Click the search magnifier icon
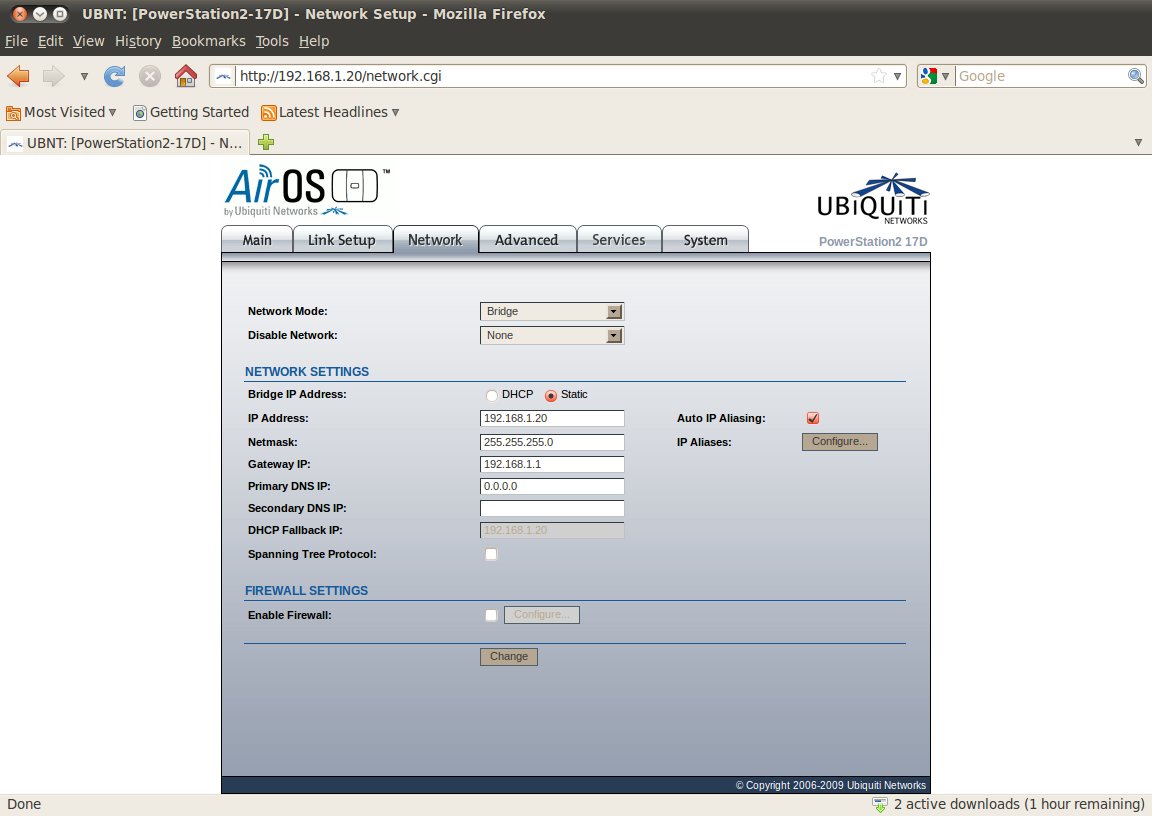Image resolution: width=1152 pixels, height=816 pixels. coord(1136,76)
